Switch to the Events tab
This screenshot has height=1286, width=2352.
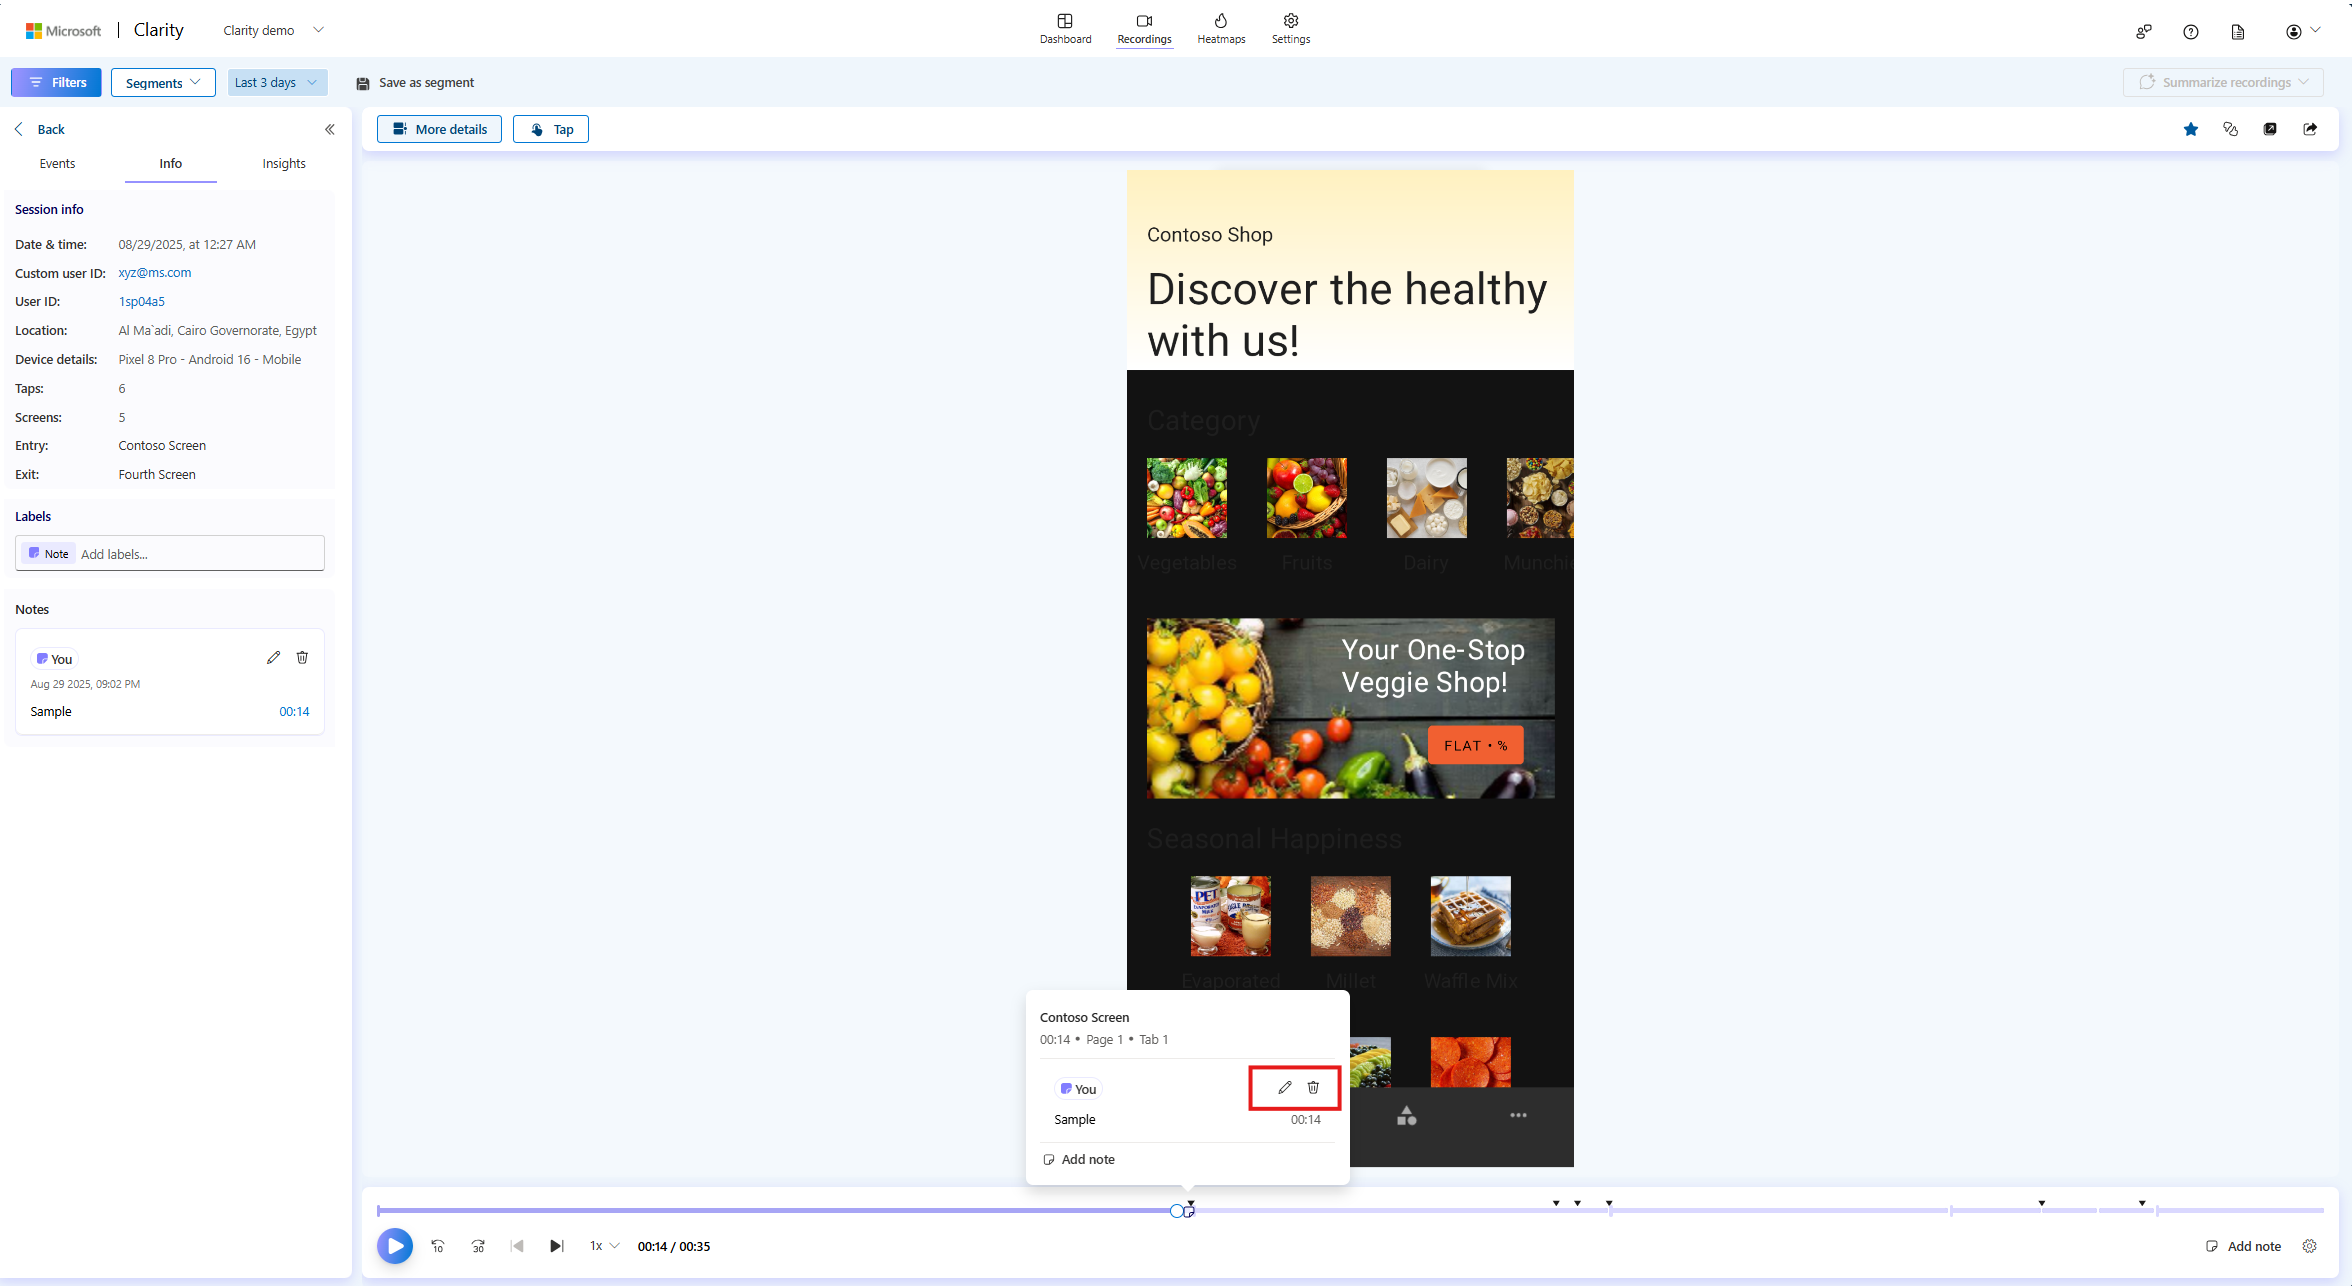tap(57, 163)
